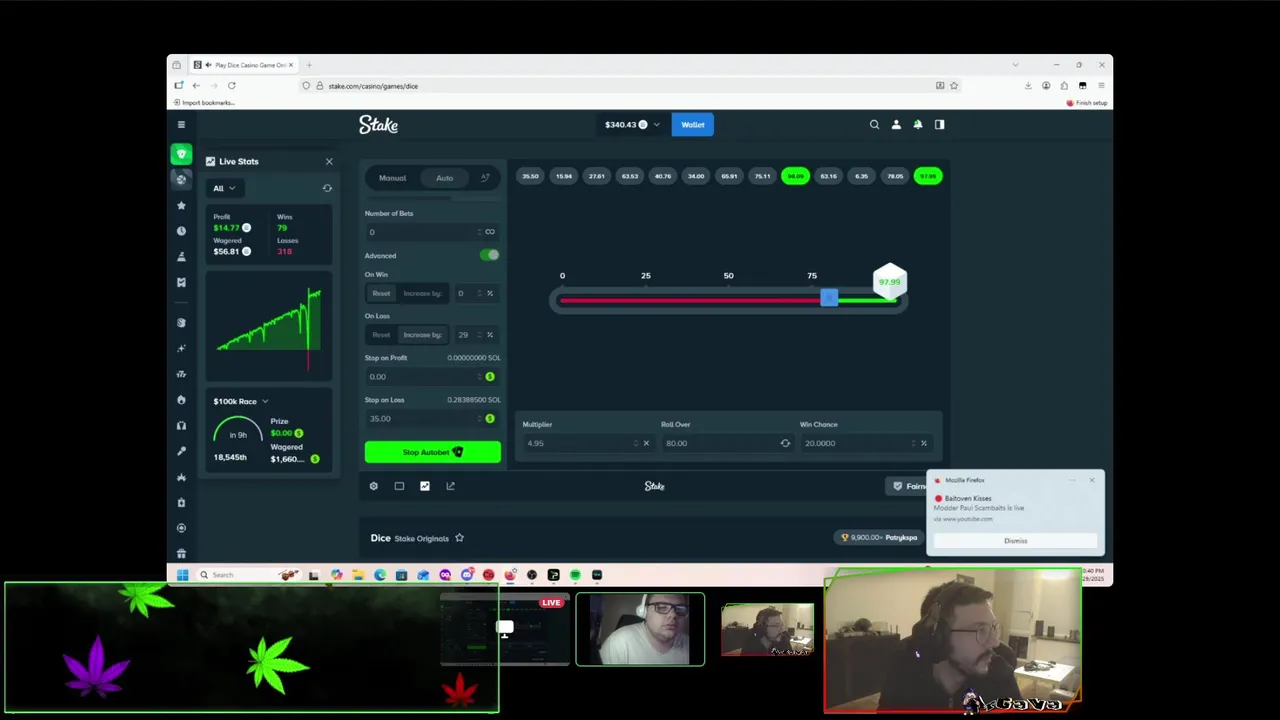
Task: Add Dice to favourites star
Action: pos(459,538)
